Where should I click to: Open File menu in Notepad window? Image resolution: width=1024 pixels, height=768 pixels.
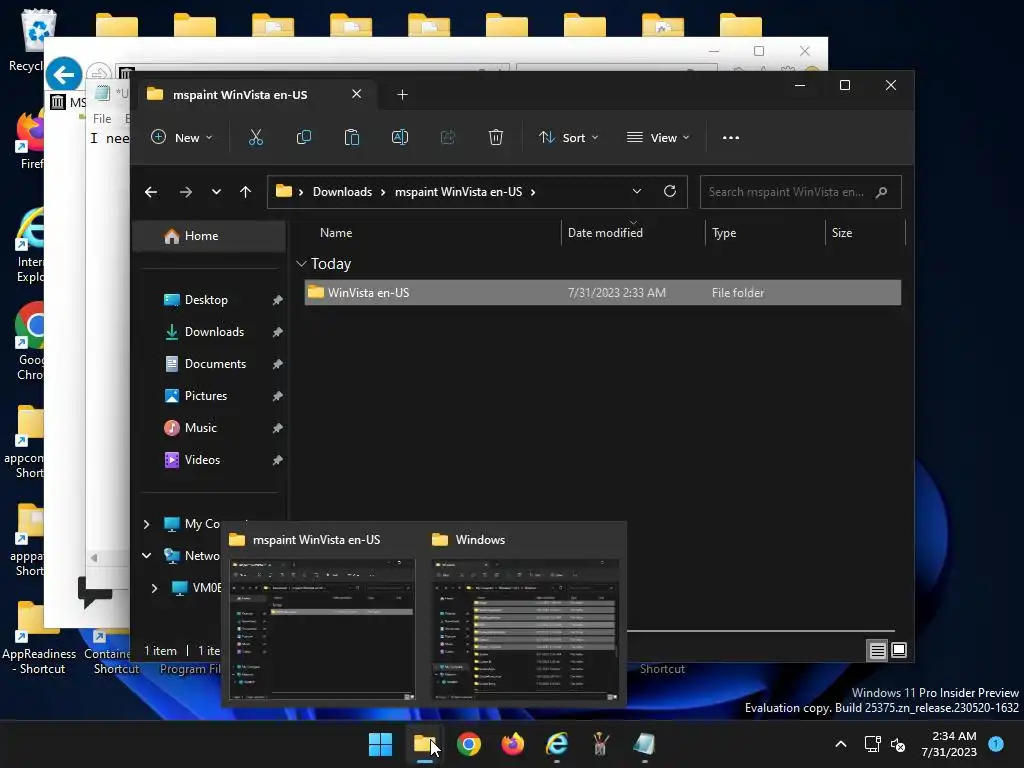click(x=102, y=119)
